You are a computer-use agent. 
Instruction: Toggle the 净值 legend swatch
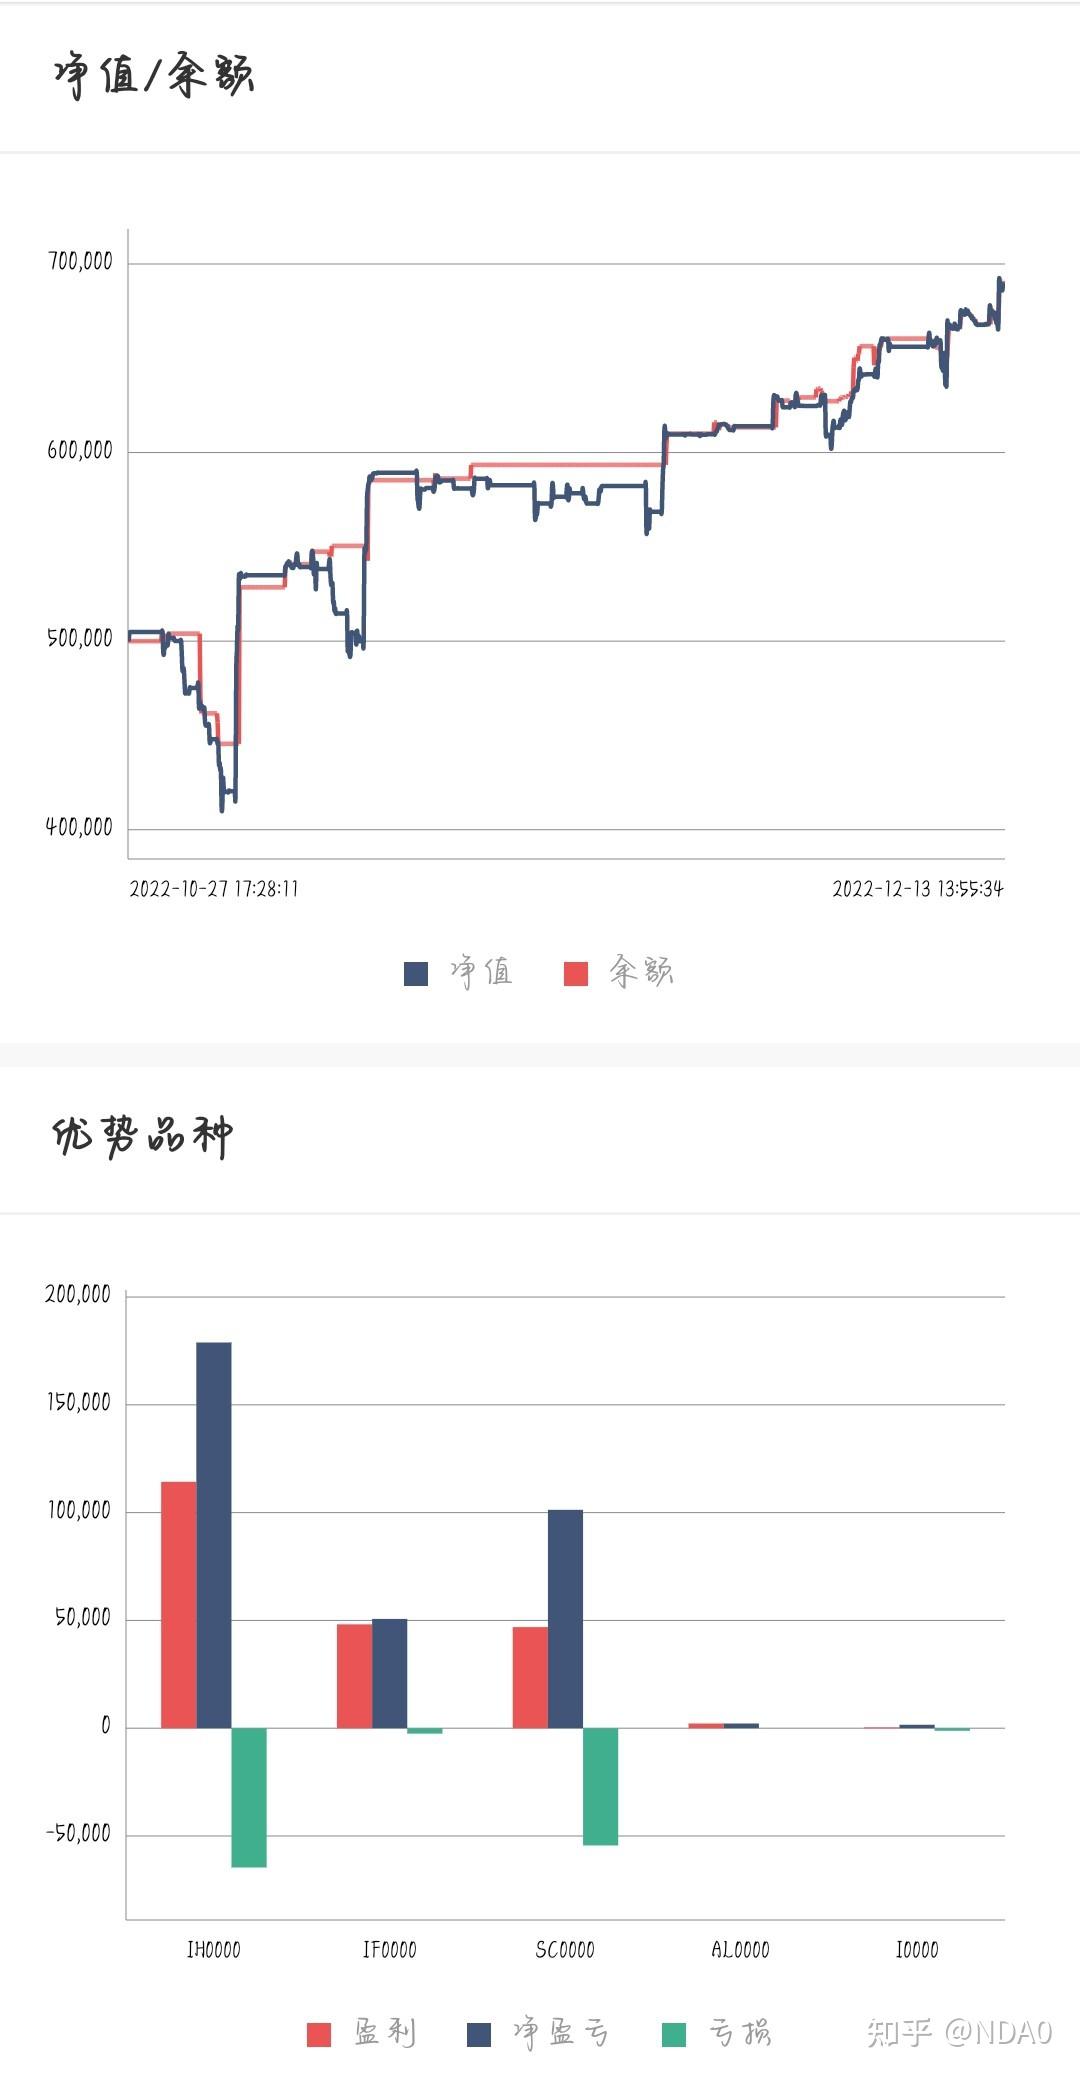point(416,973)
